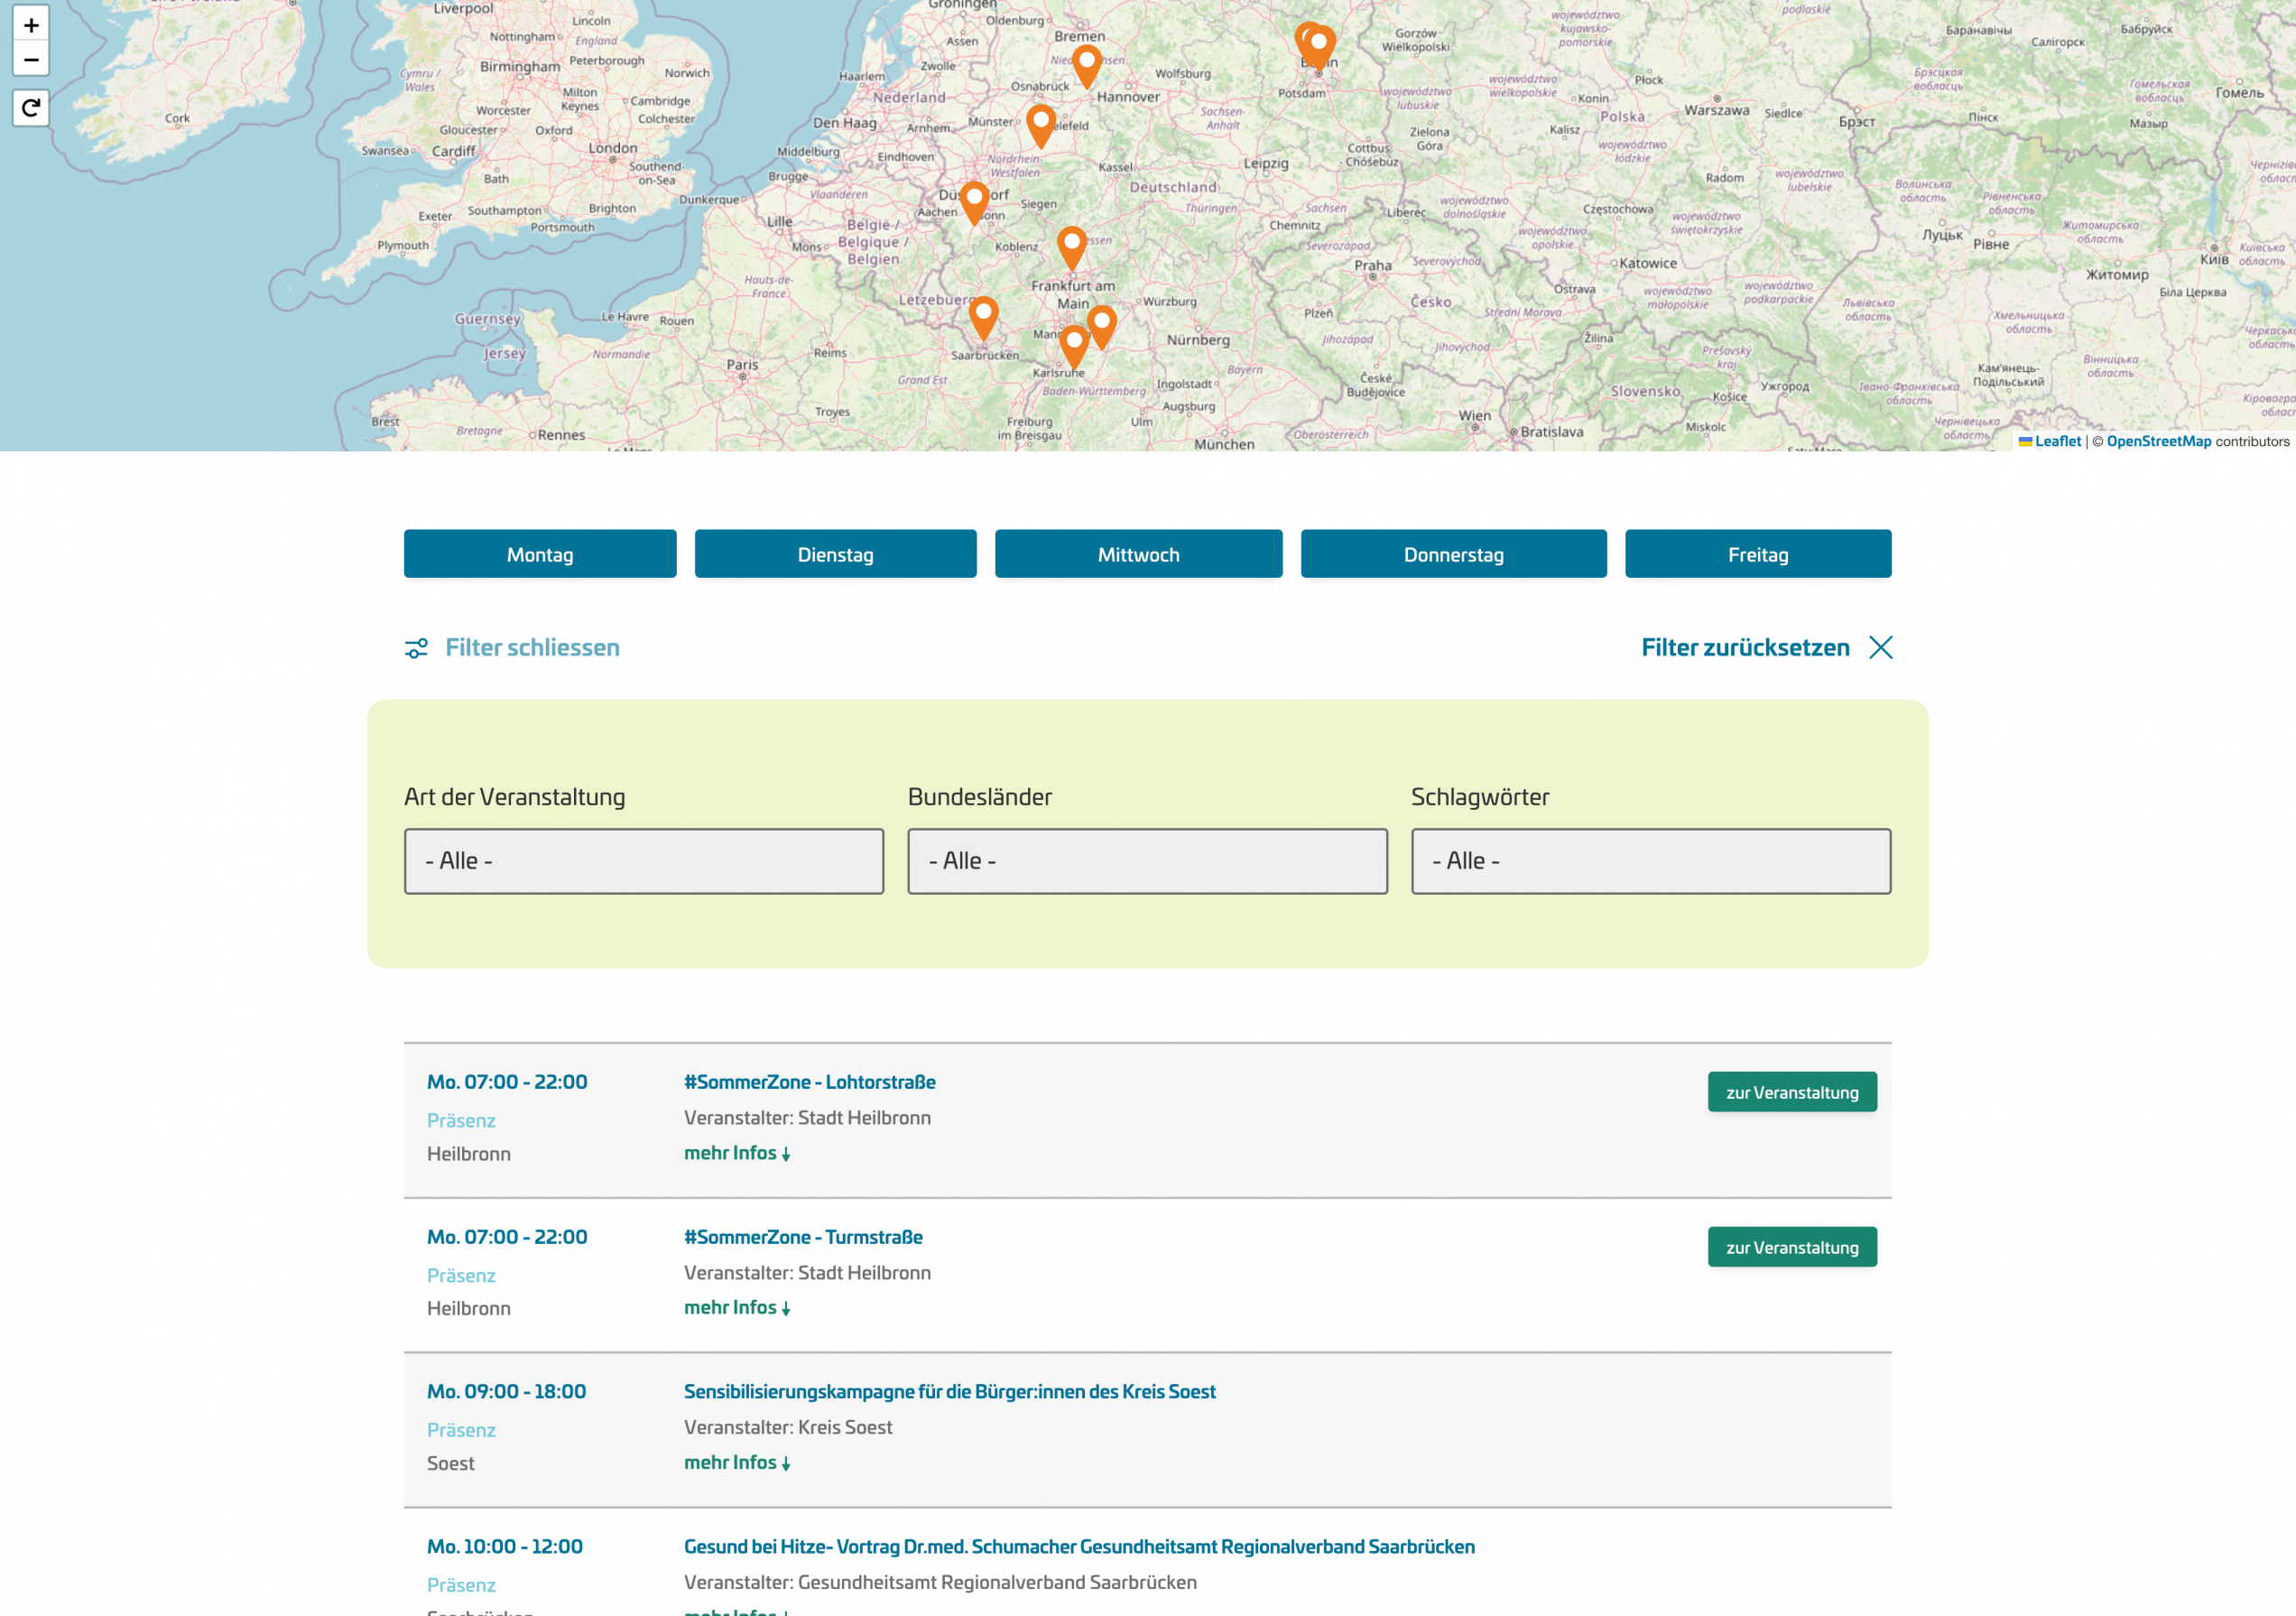Click the filter sliders icon
The image size is (2296, 1616).
tap(416, 648)
